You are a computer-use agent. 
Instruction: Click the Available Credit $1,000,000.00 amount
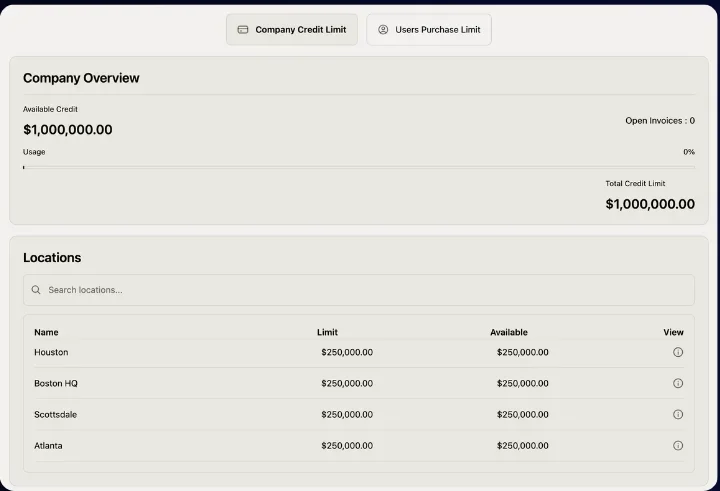click(68, 130)
